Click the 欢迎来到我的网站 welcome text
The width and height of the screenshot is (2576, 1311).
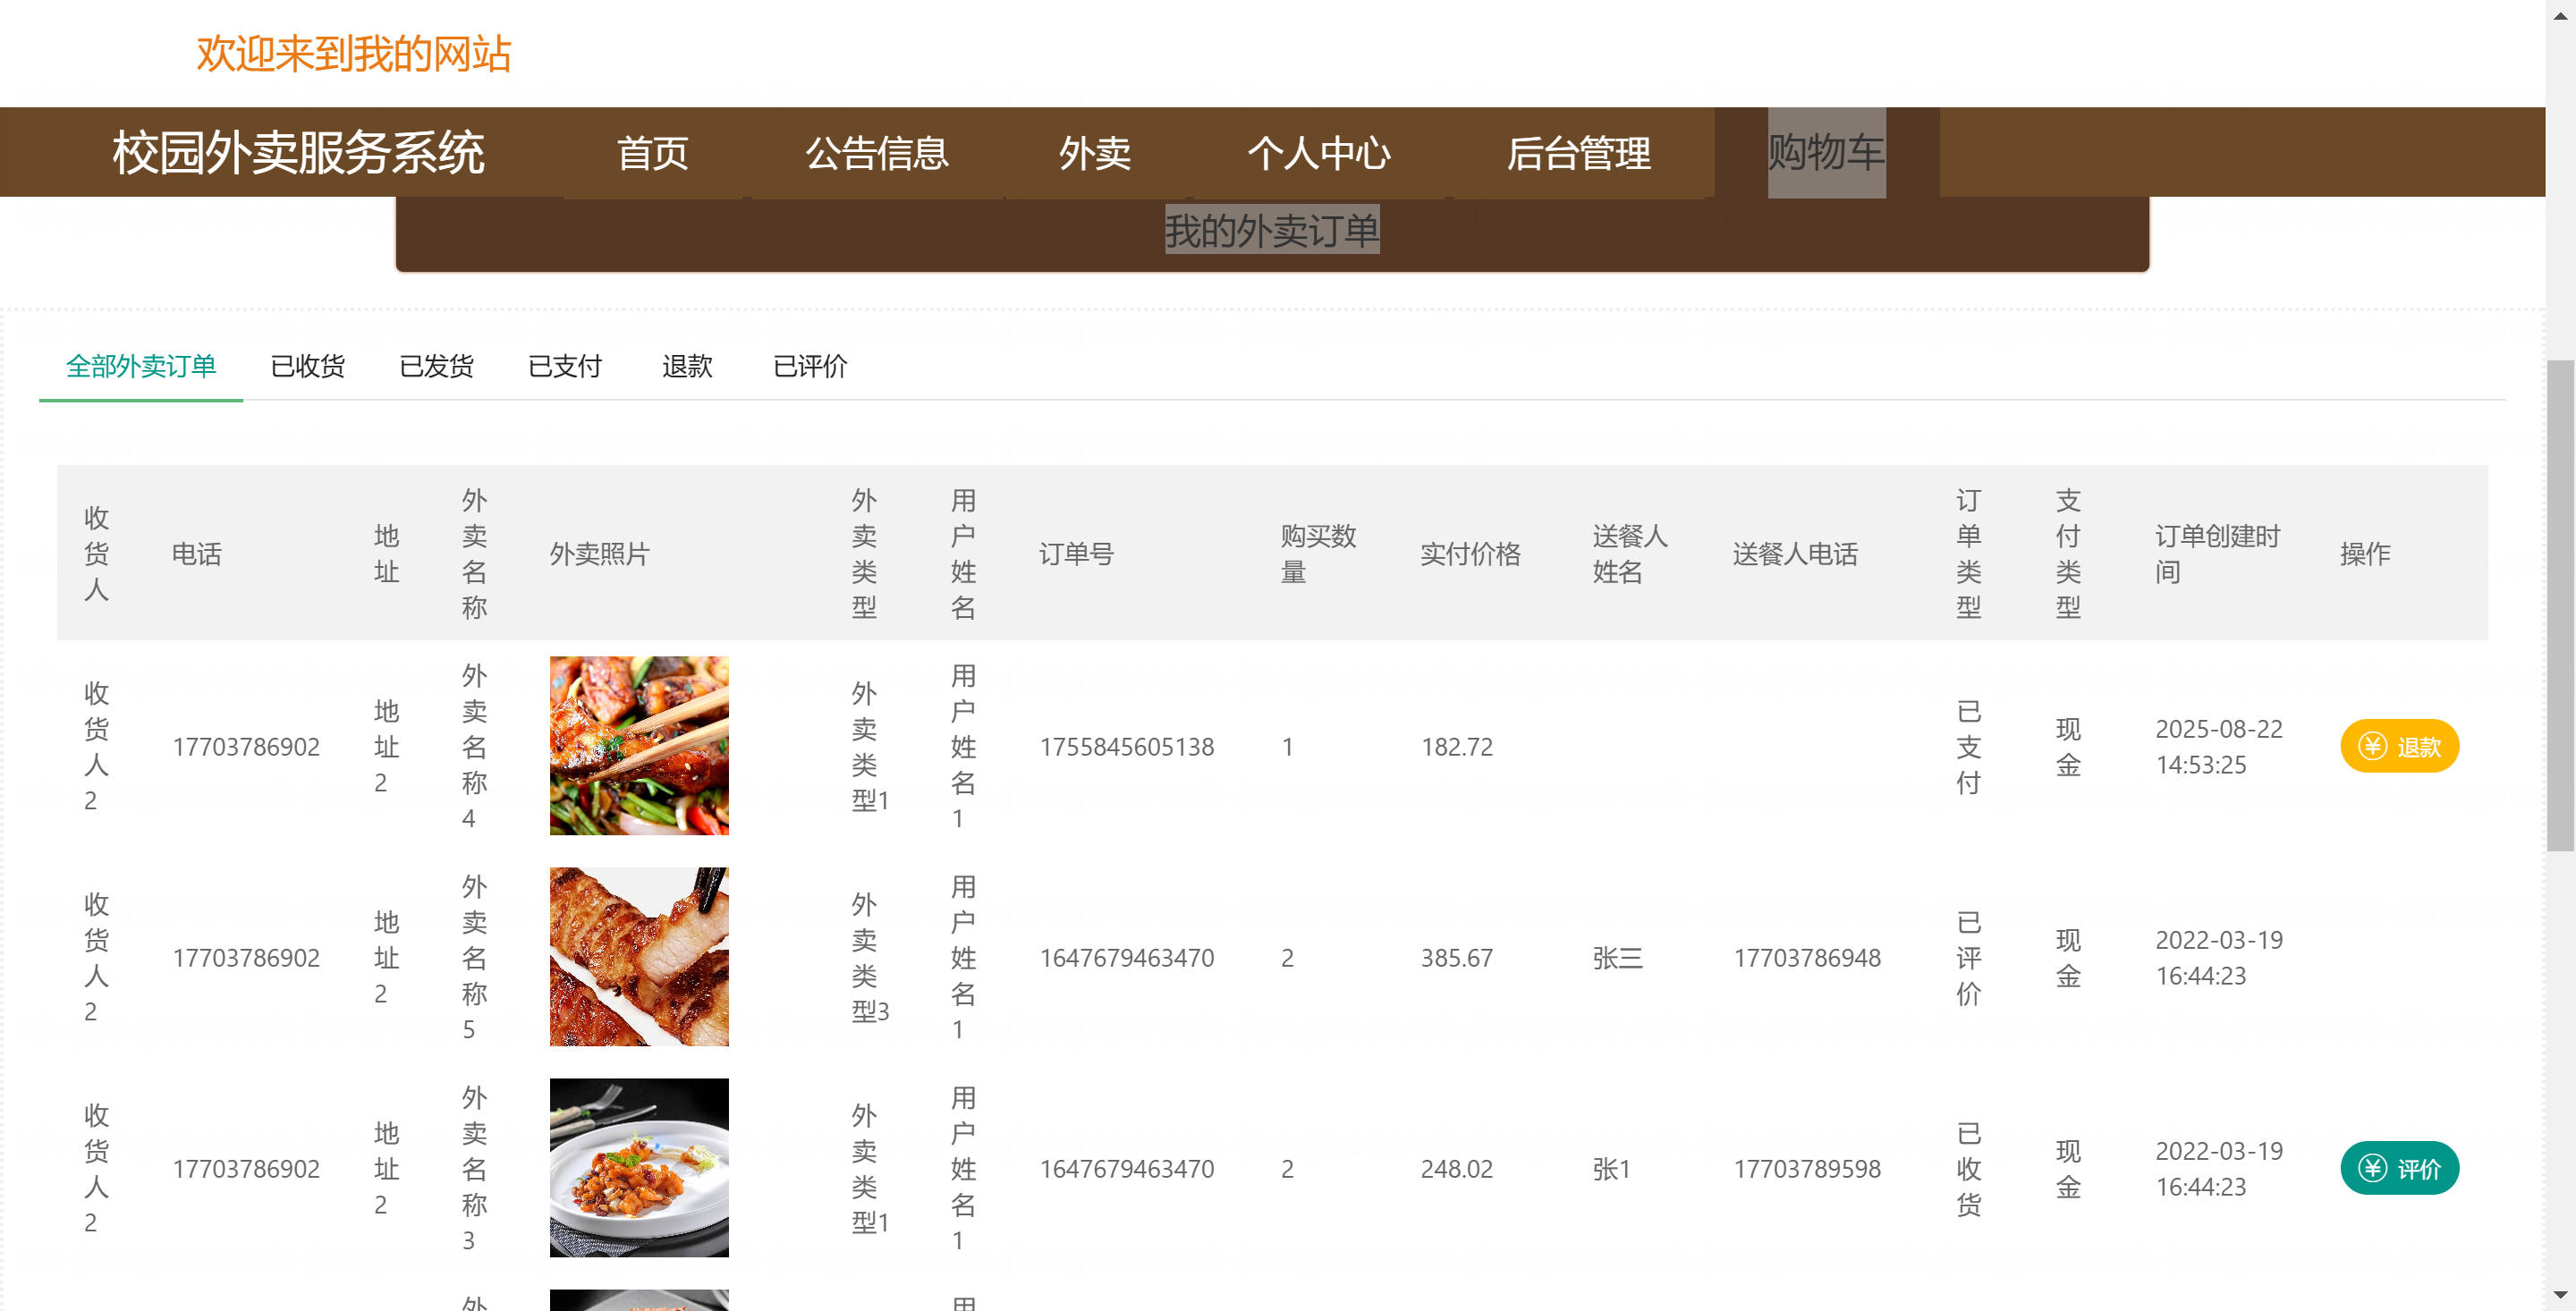(x=353, y=54)
